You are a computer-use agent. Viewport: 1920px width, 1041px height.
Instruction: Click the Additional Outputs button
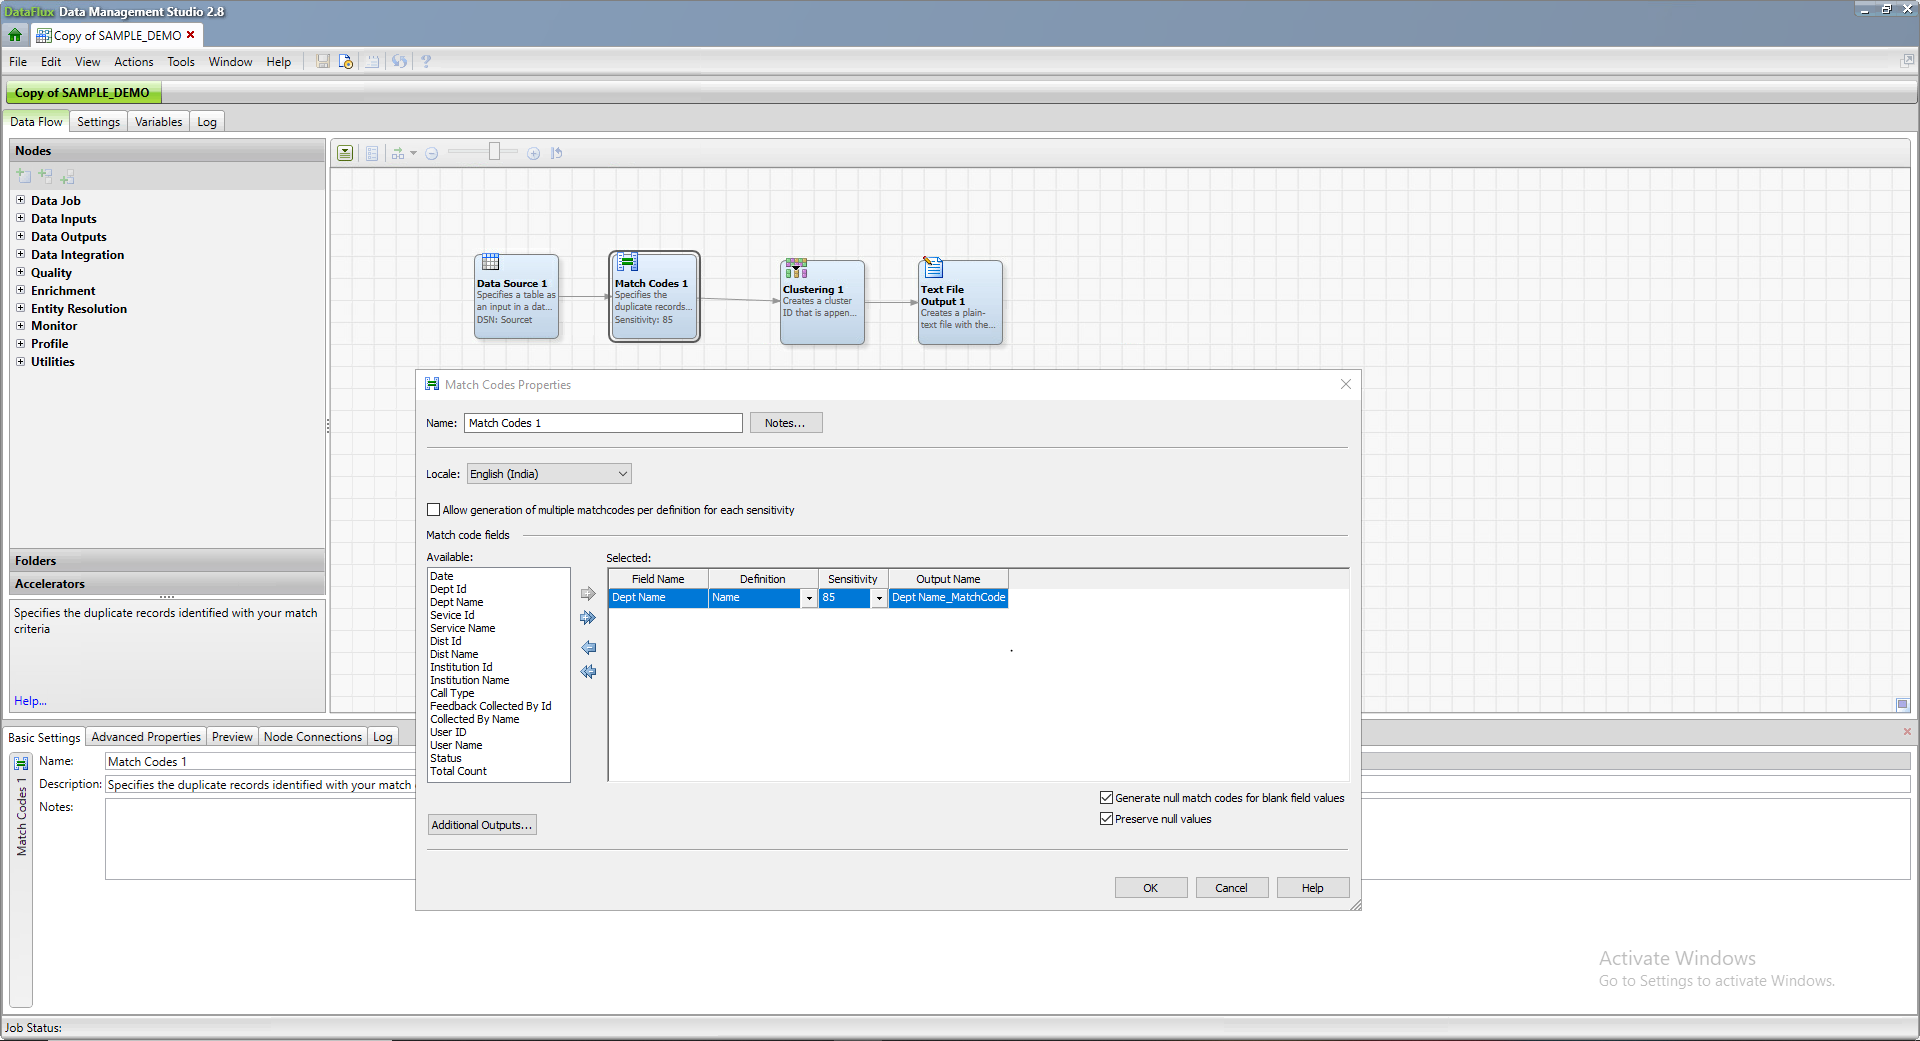(482, 825)
